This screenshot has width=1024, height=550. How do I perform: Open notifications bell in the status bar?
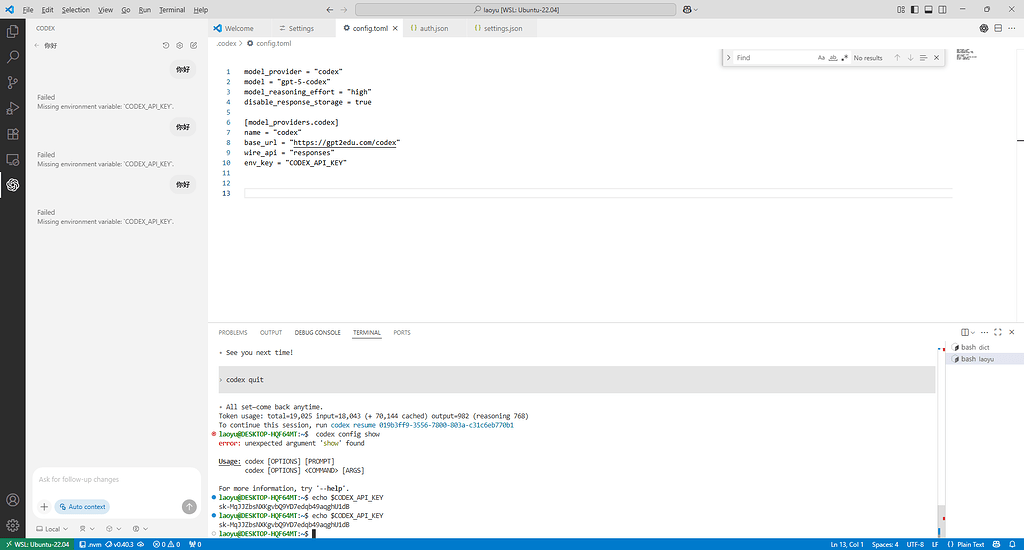[1012, 544]
